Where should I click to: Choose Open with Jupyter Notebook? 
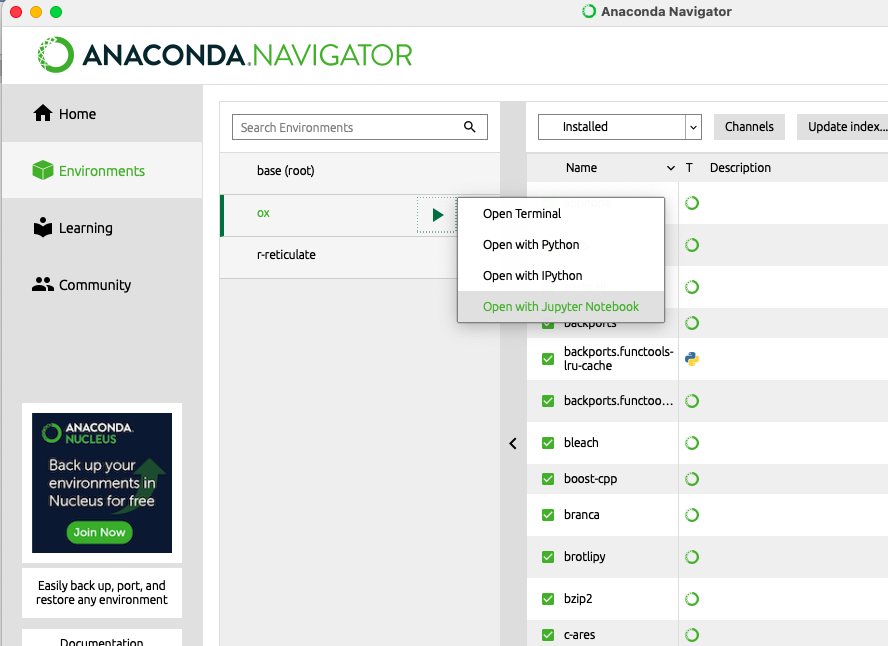pos(561,306)
